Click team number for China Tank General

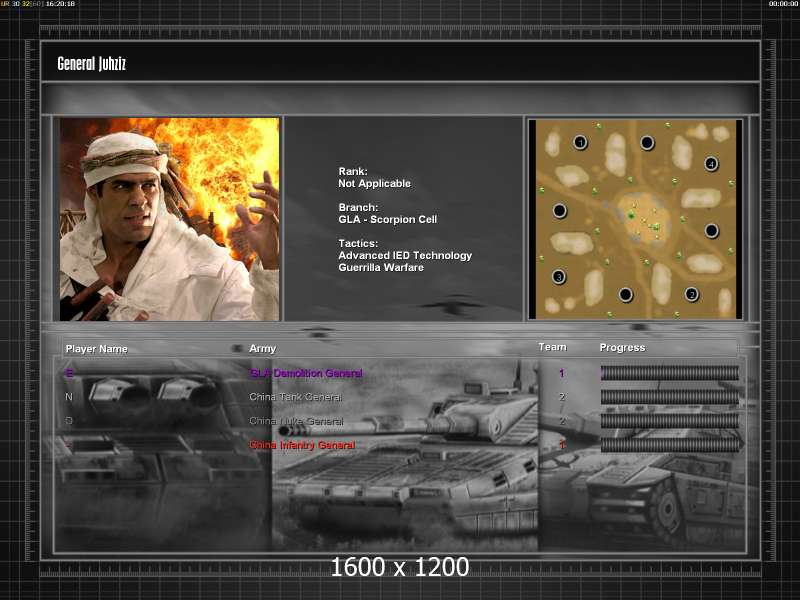tap(562, 397)
